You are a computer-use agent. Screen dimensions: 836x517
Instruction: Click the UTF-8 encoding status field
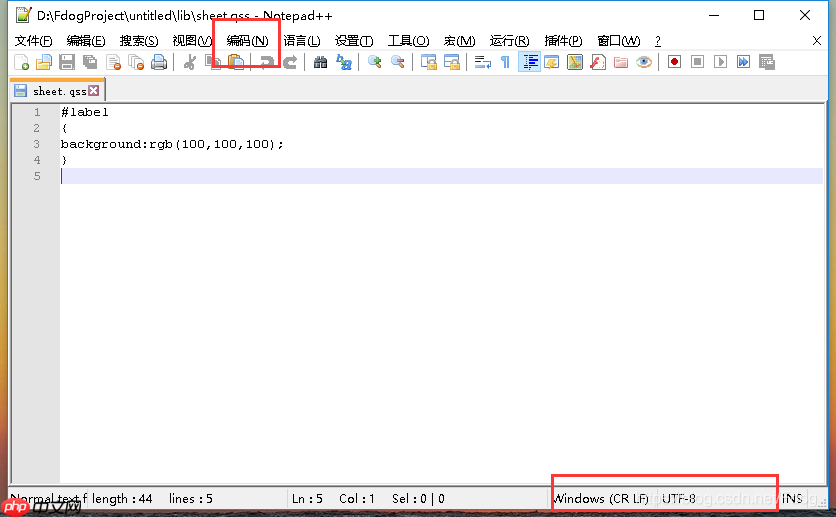[679, 499]
